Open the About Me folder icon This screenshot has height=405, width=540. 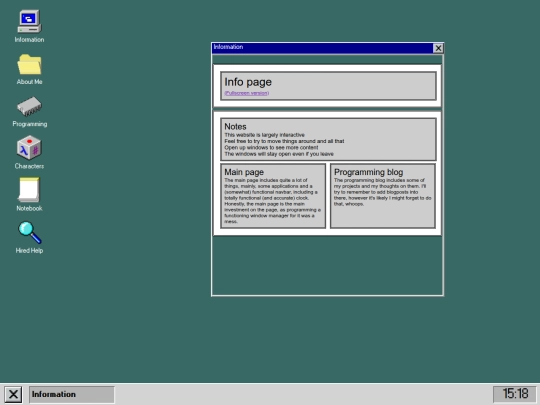pos(29,64)
